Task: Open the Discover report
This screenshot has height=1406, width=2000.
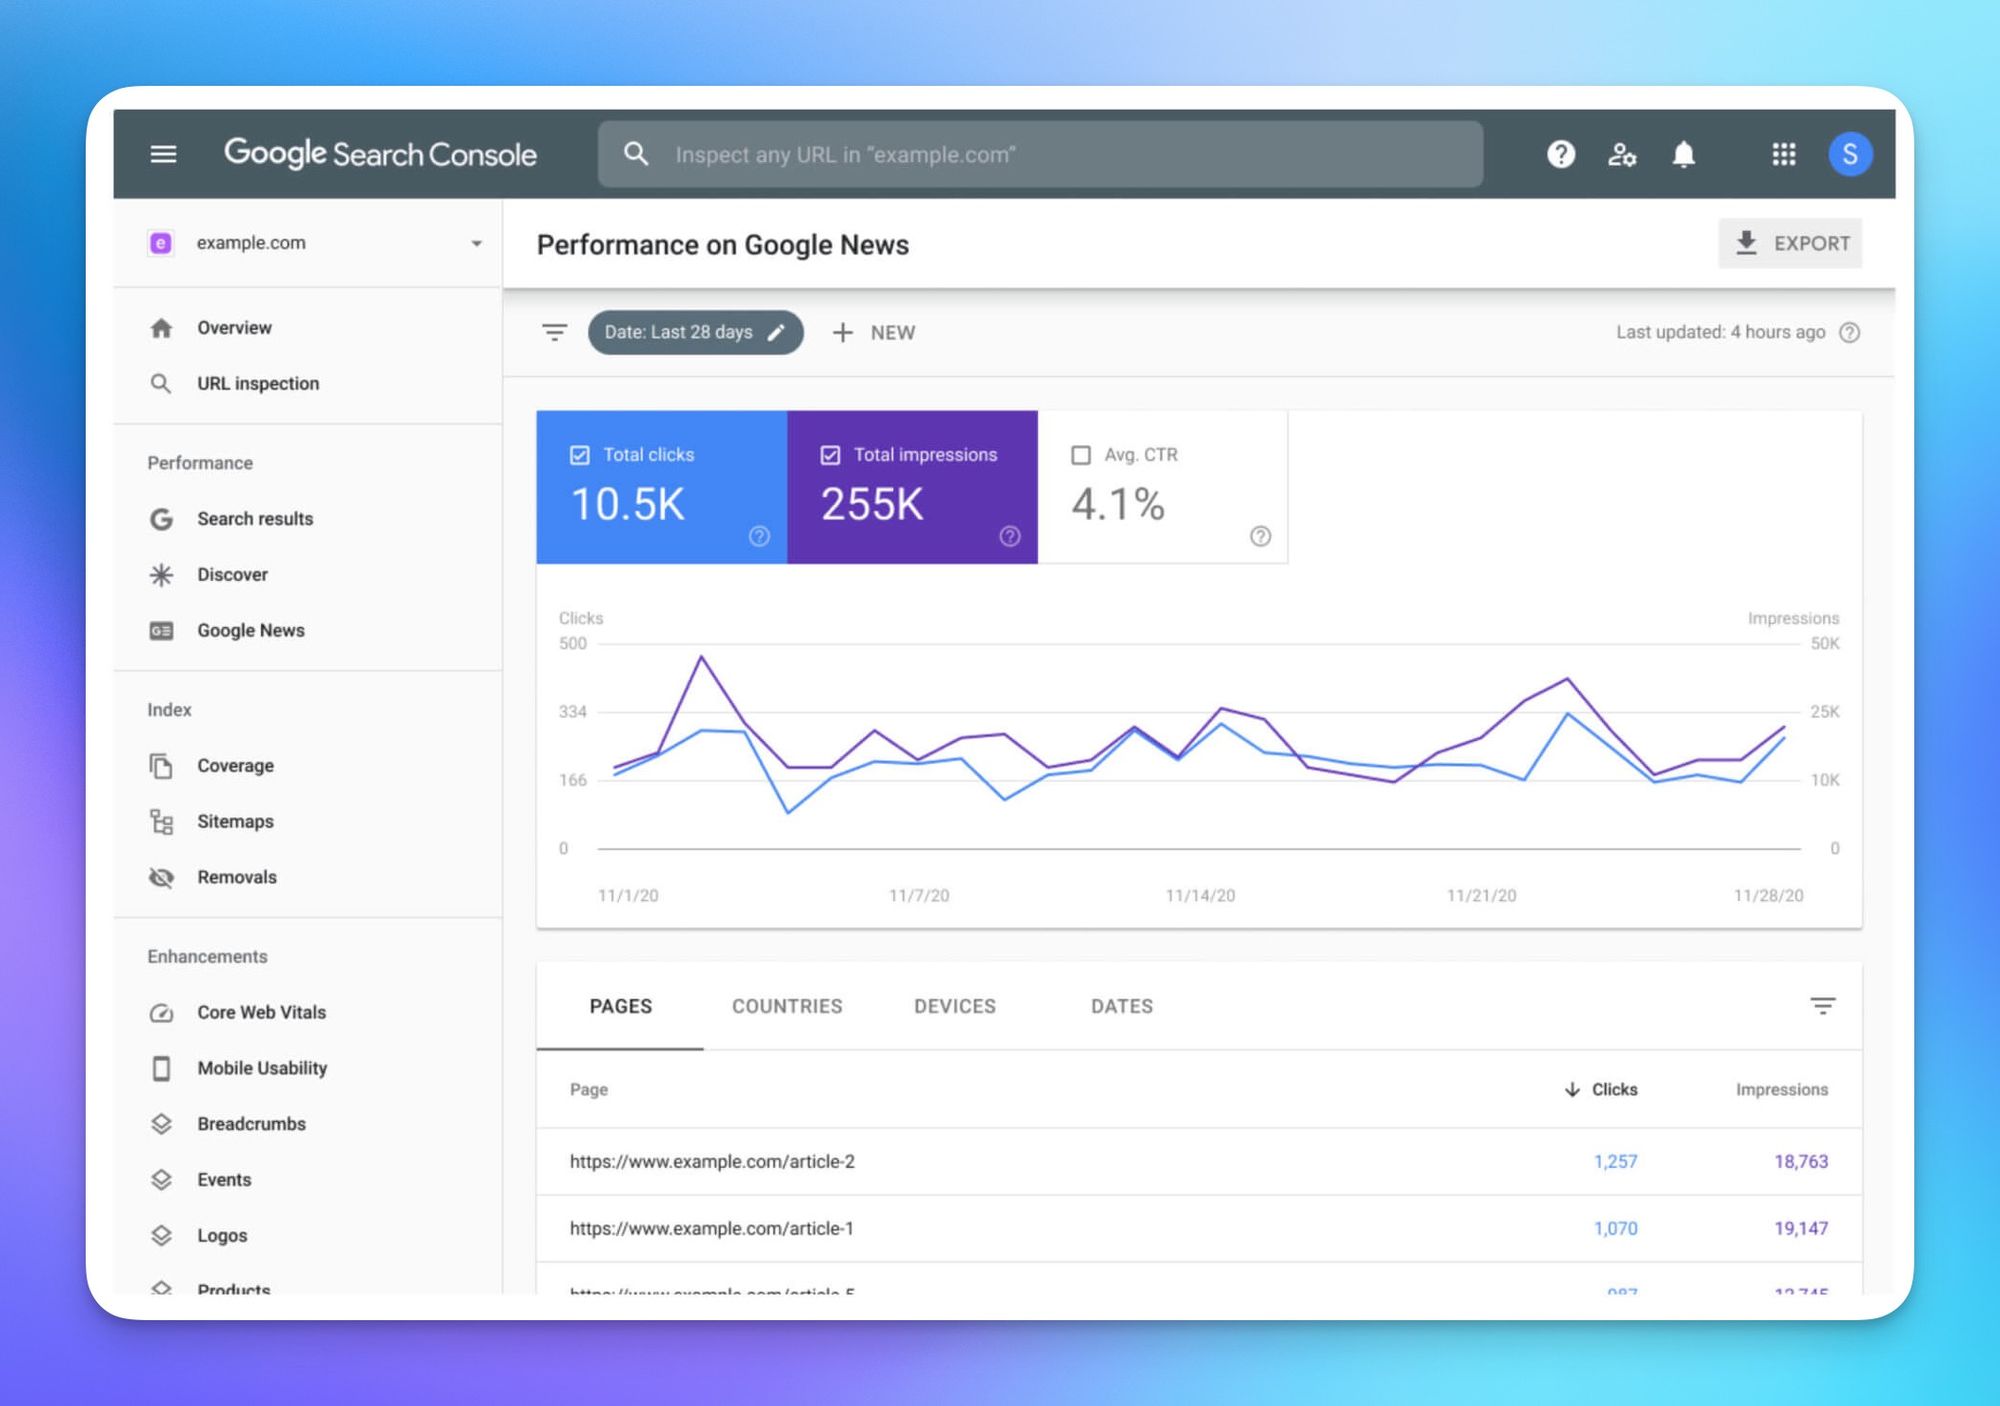Action: tap(232, 575)
